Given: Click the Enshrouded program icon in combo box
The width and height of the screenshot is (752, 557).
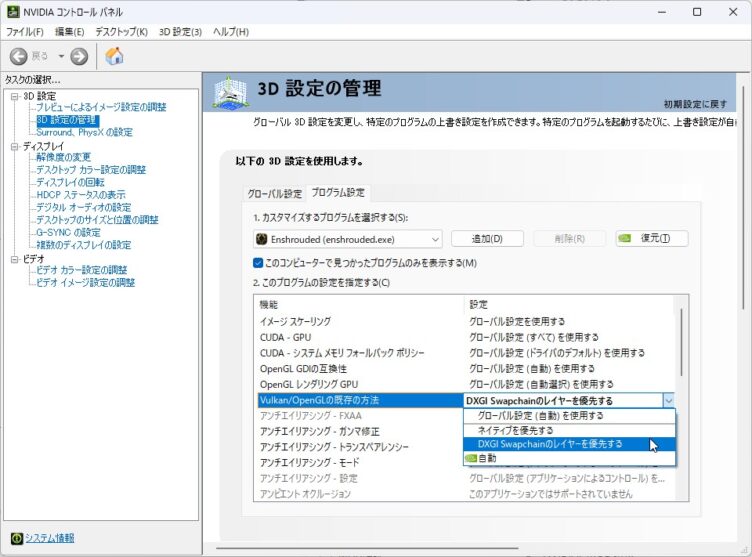Looking at the screenshot, I should 261,239.
